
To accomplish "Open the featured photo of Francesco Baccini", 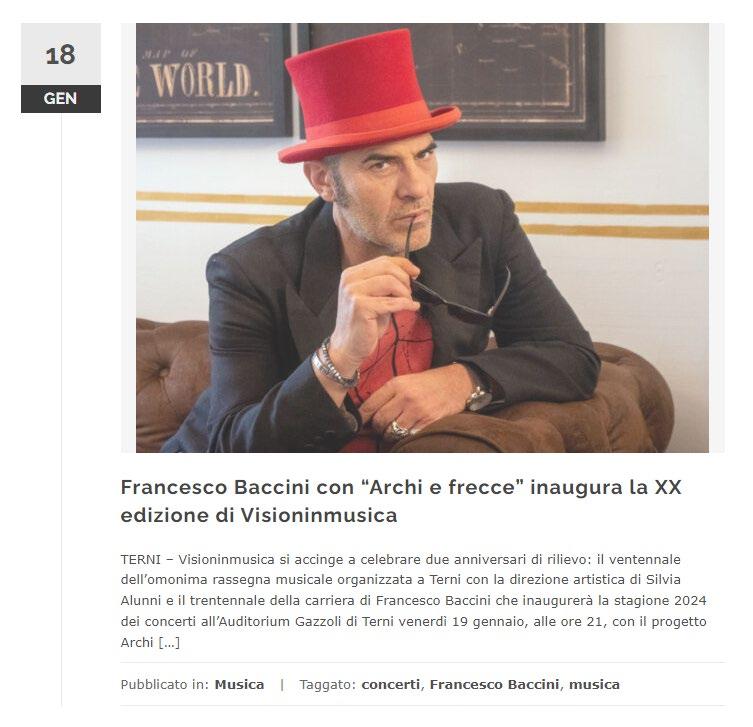I will (x=422, y=238).
